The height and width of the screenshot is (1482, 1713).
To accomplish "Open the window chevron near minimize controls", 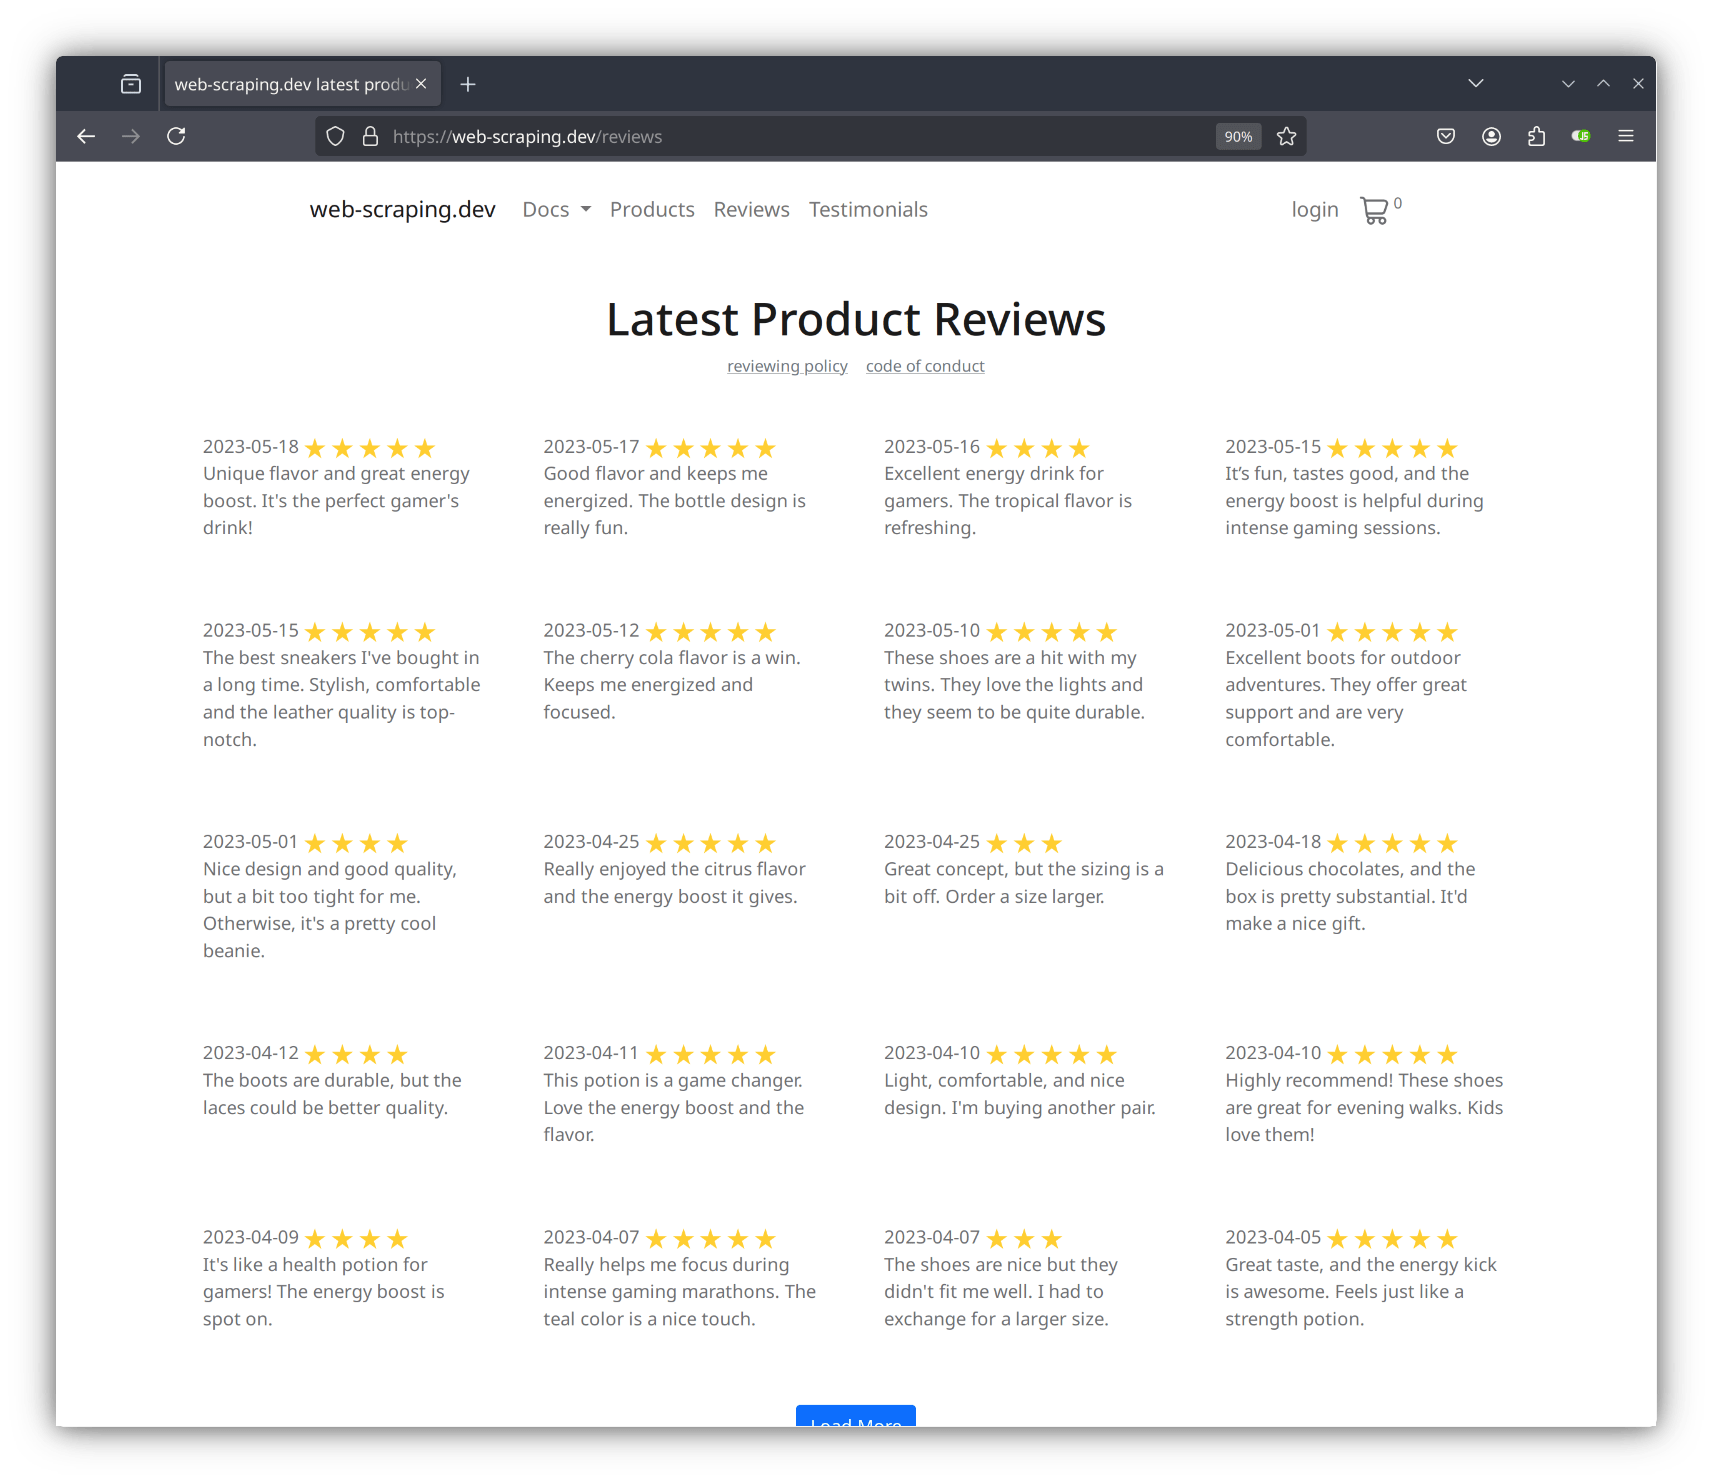I will (x=1567, y=83).
